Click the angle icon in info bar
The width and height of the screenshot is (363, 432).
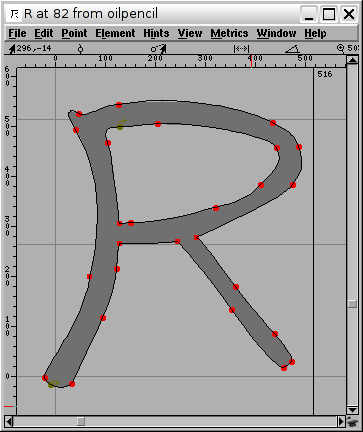292,49
